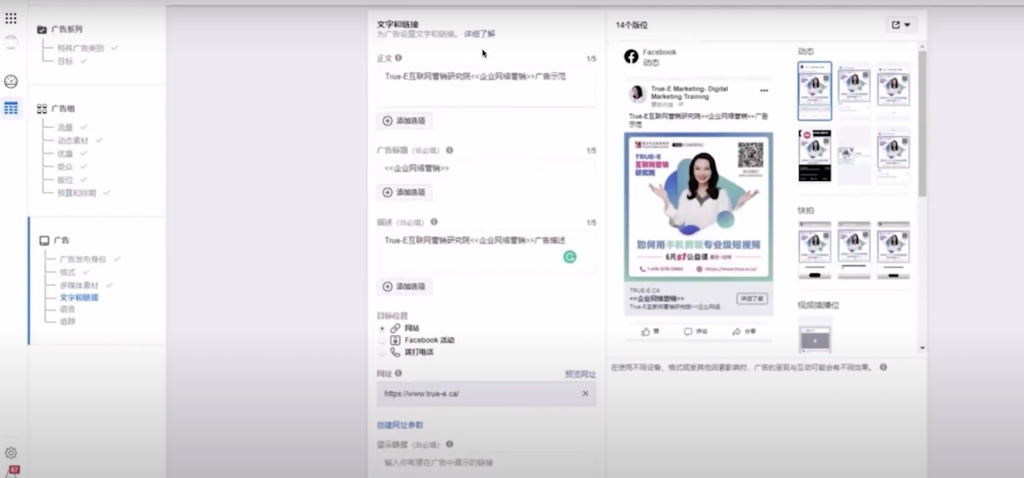Click the website URL field
The image size is (1024, 478).
tap(486, 394)
